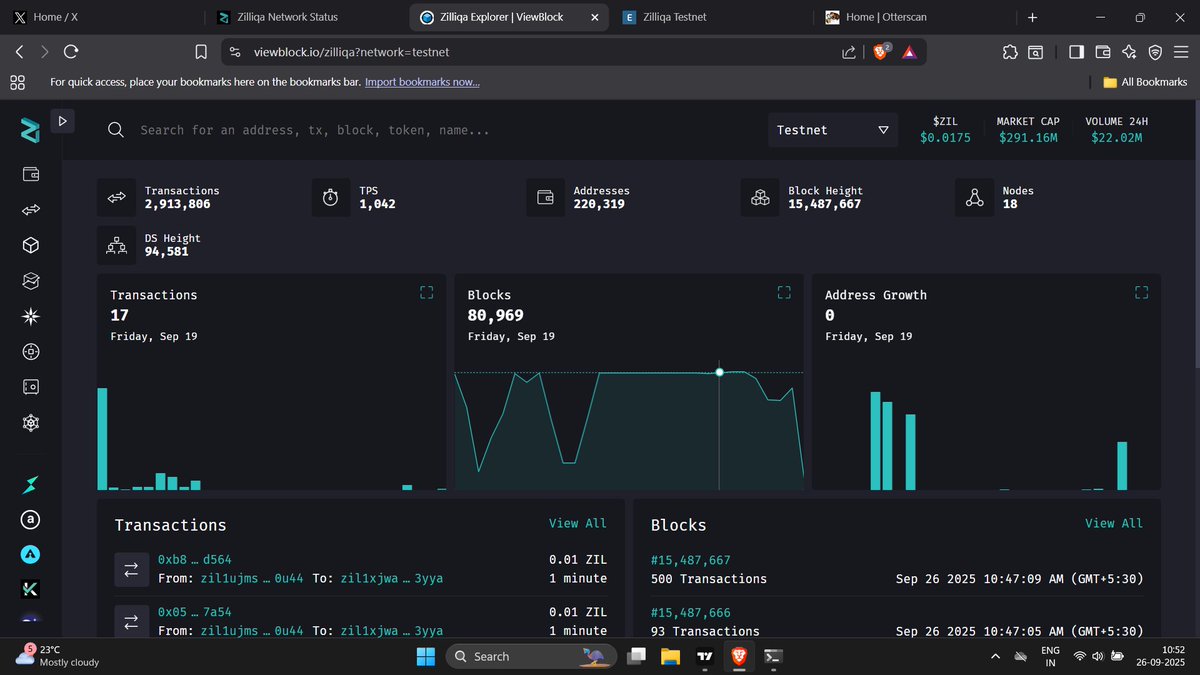Screen dimensions: 1200x675
Task: Switch to the Zilliqa Testnet browser tab
Action: pos(669,17)
